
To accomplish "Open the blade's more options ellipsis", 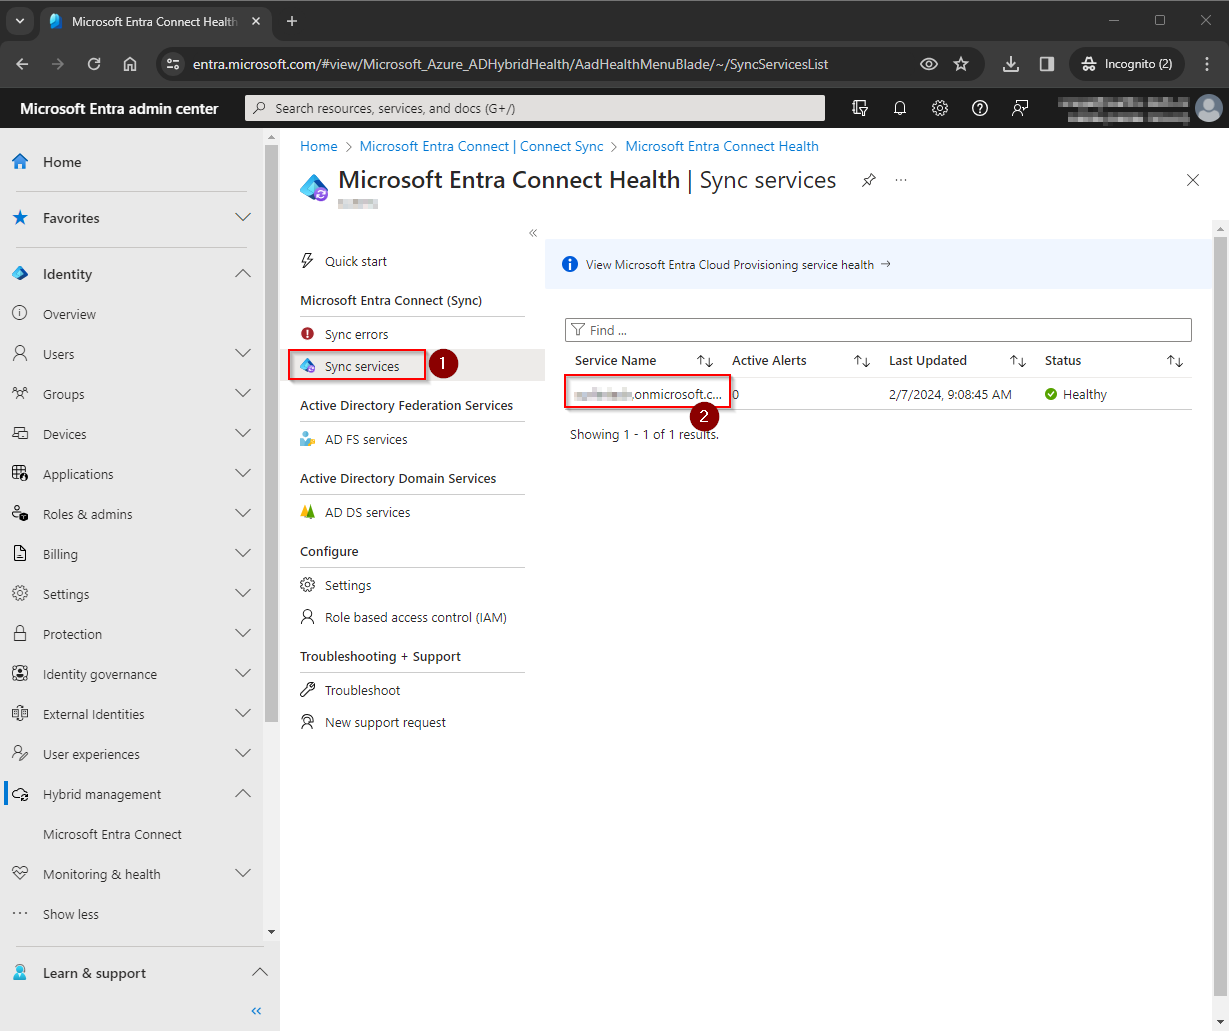I will coord(901,180).
